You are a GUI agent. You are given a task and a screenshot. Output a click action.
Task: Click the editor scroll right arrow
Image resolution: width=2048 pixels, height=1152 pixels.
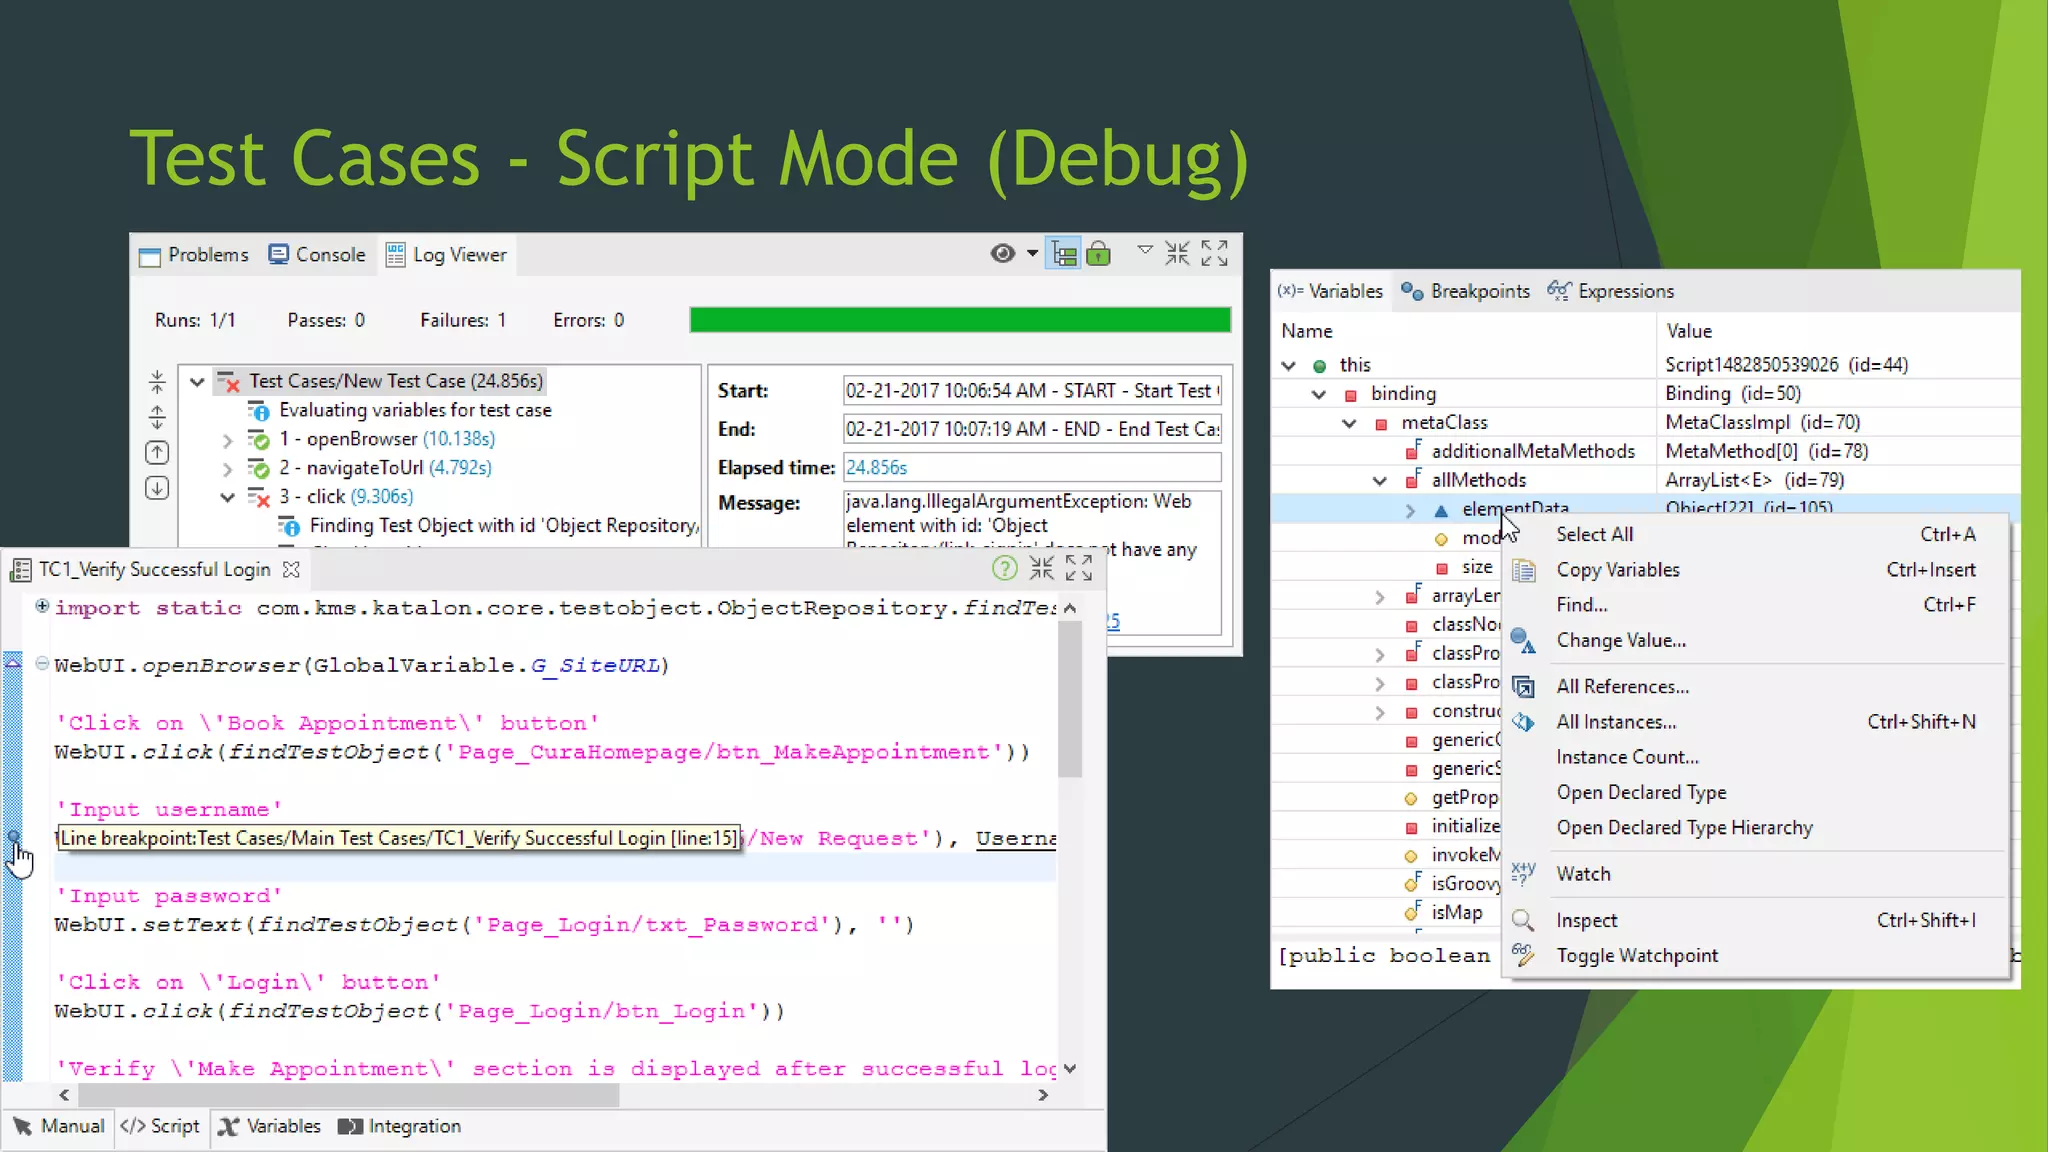click(x=1044, y=1095)
